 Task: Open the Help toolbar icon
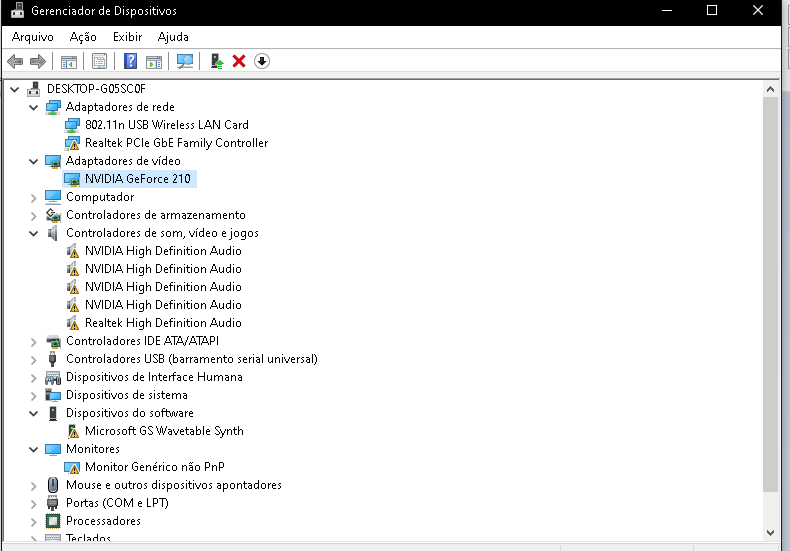130,61
